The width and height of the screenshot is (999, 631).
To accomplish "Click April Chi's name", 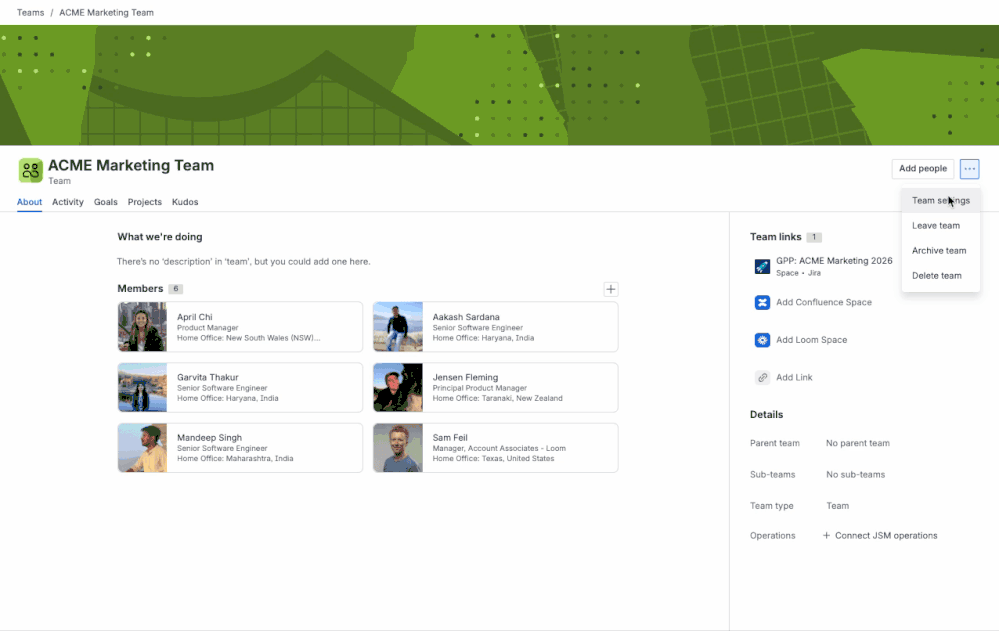I will pyautogui.click(x=194, y=317).
